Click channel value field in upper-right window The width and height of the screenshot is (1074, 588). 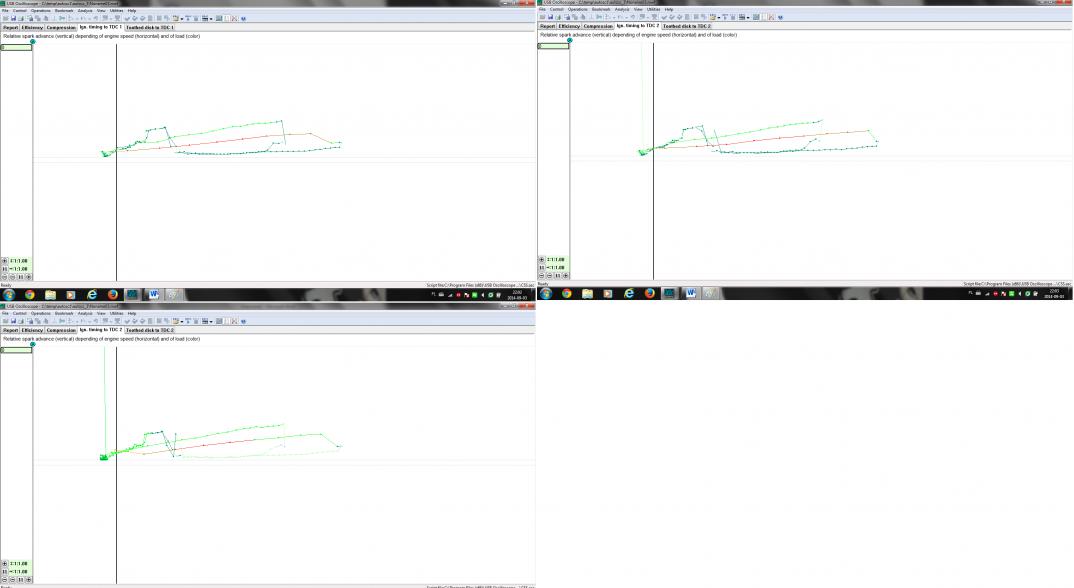553,46
